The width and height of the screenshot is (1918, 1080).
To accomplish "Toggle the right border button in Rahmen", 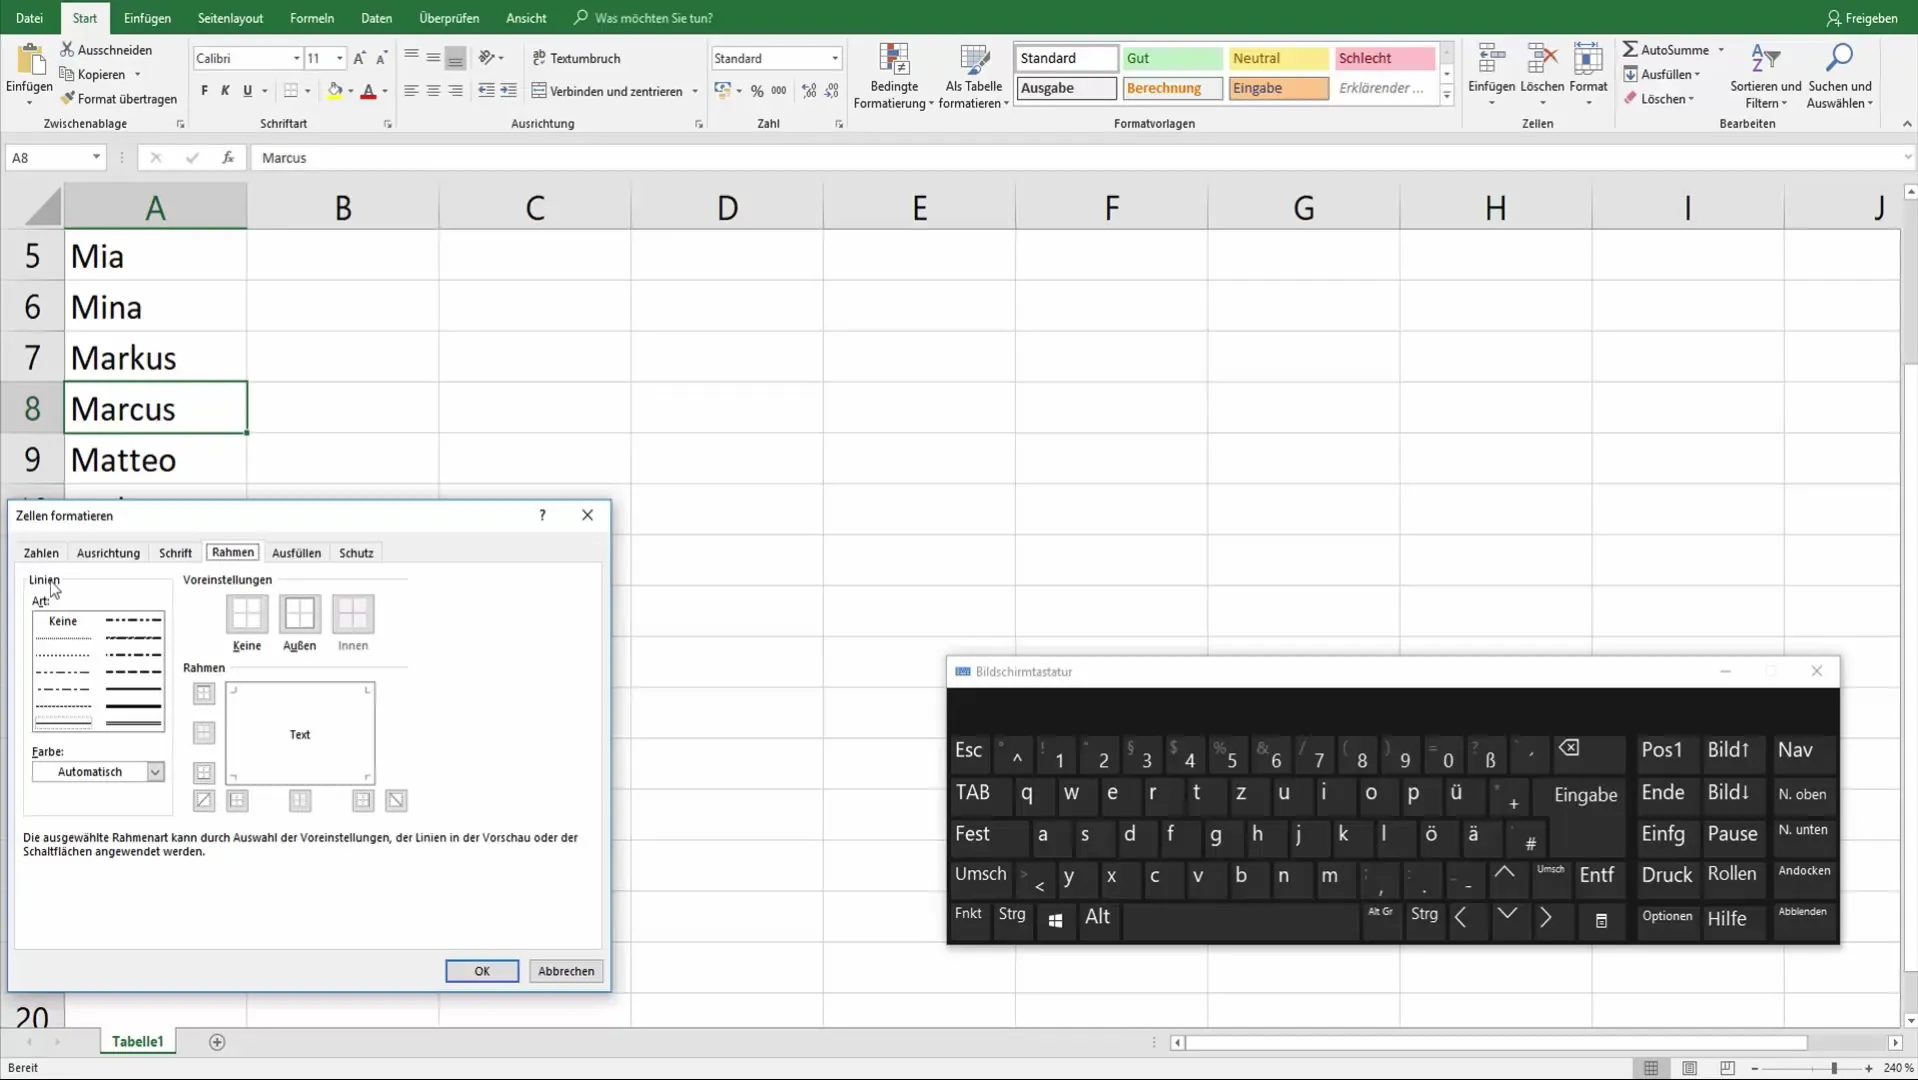I will [x=362, y=800].
